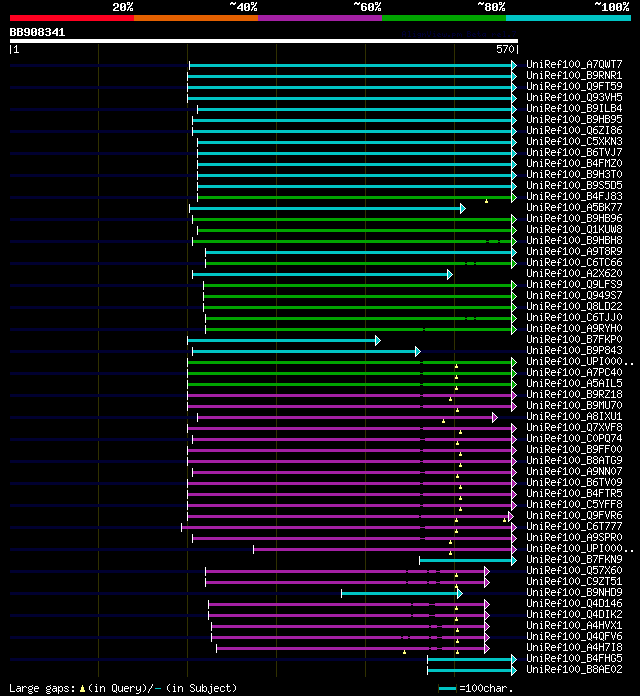Click the BB908341 query name label

(x=37, y=32)
